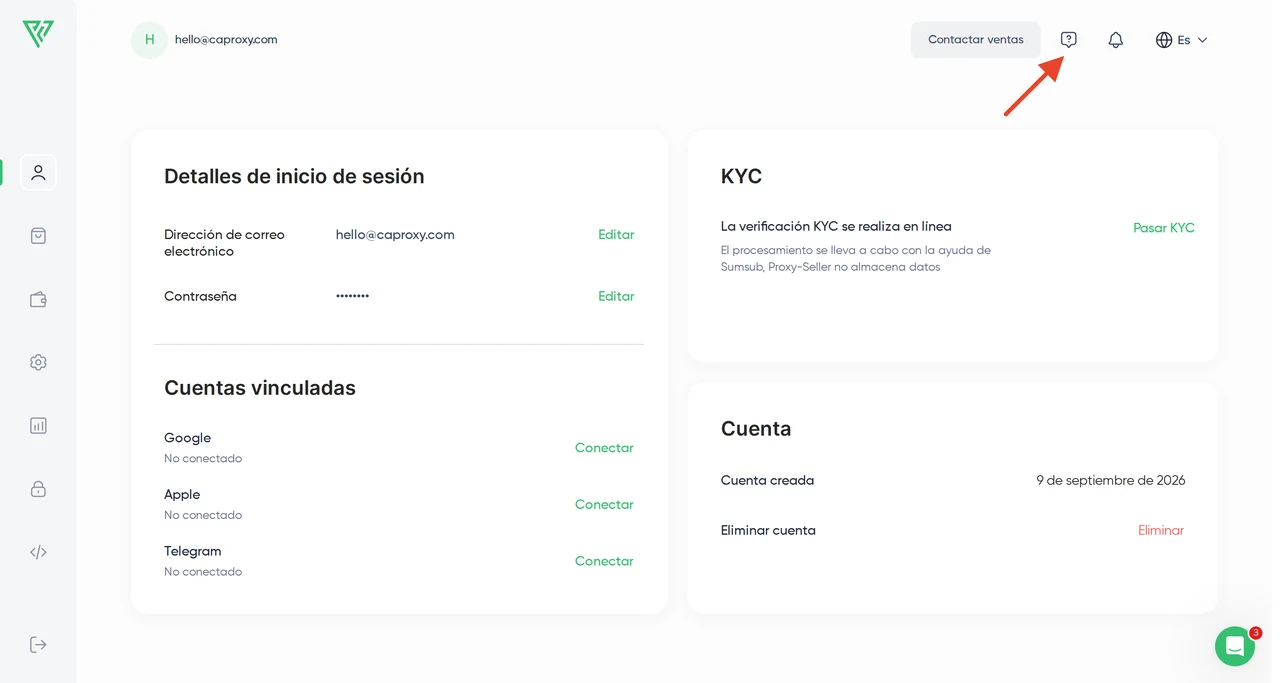Viewport: 1280px width, 683px height.
Task: Open the help question mark icon
Action: point(1069,40)
